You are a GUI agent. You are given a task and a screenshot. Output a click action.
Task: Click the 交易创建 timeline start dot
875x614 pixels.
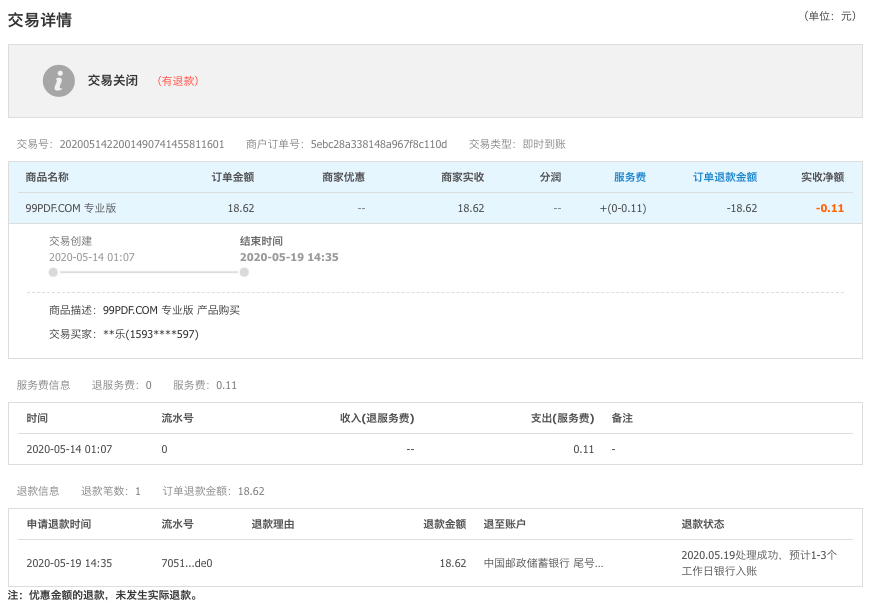(x=53, y=272)
